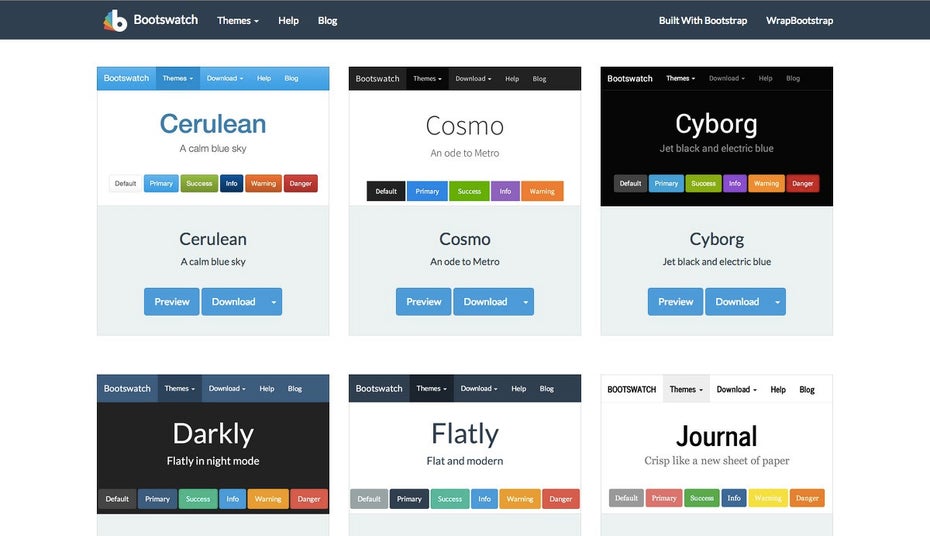Click Cerulean's white Default swatch button
Image resolution: width=930 pixels, height=536 pixels.
click(125, 183)
